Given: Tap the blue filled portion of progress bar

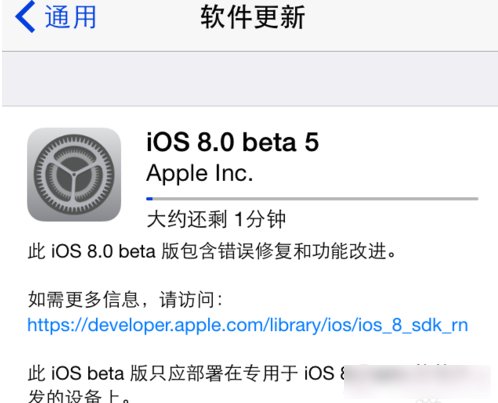Looking at the screenshot, I should tap(149, 199).
